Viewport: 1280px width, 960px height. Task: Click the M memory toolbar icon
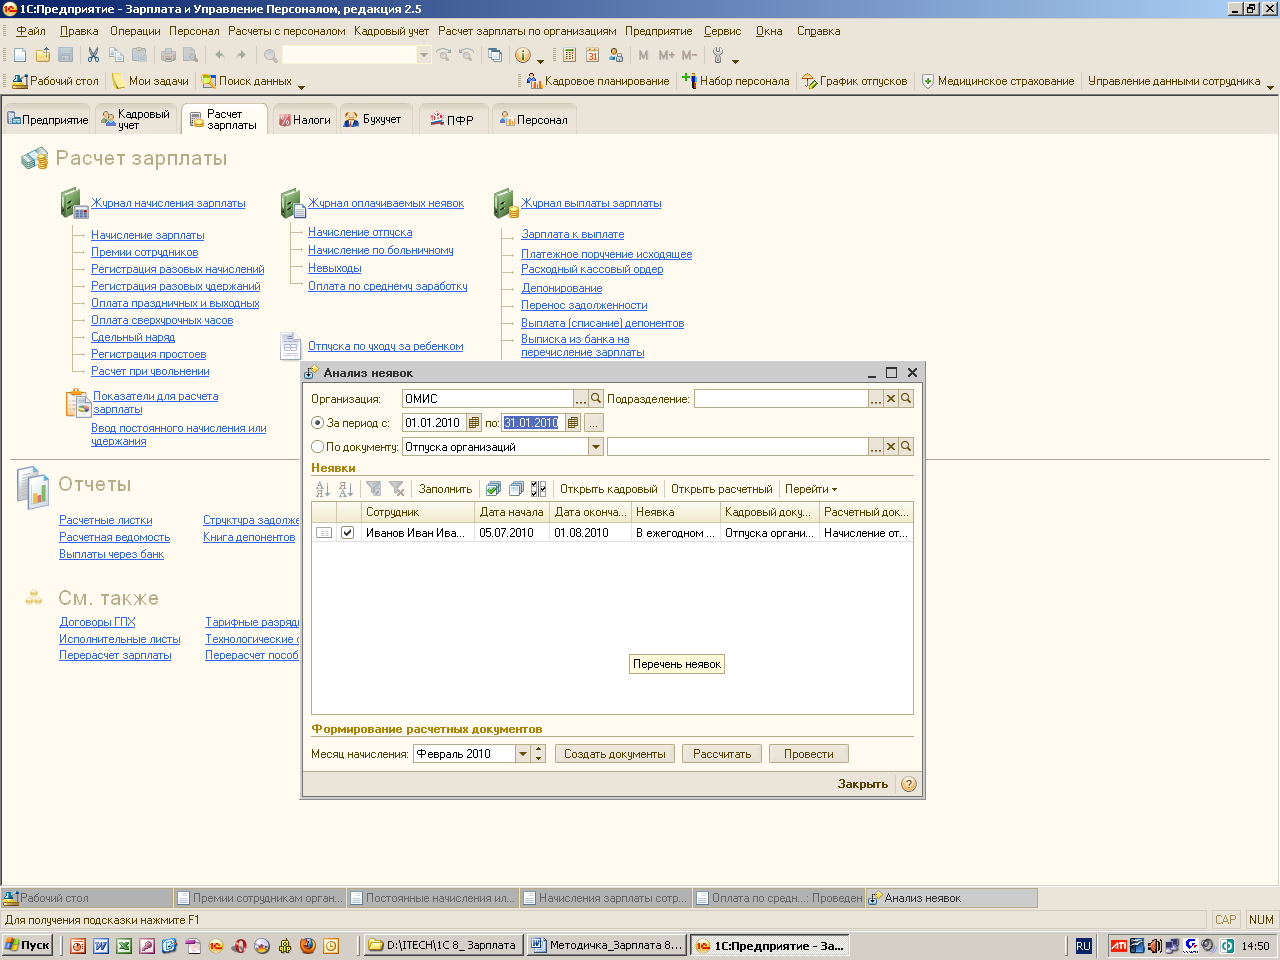644,55
